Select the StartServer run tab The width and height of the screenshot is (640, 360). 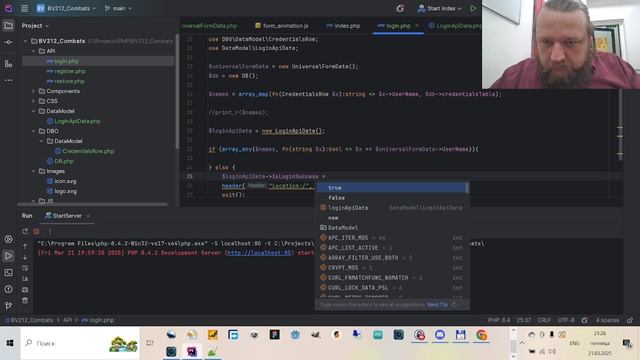pos(63,216)
